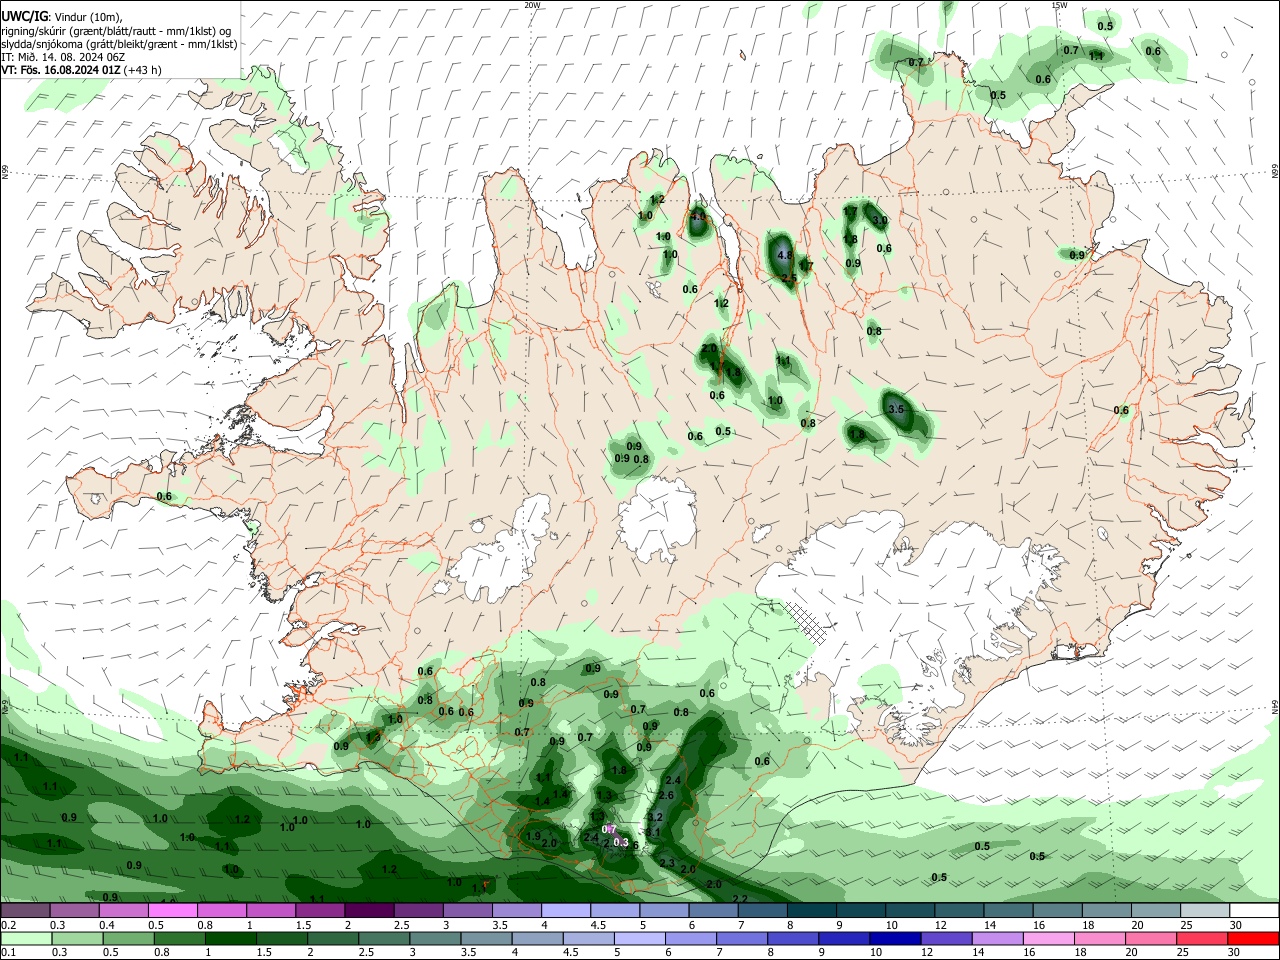1280x960 pixels.
Task: Click the UWC/IG title in header box
Action: coord(24,15)
